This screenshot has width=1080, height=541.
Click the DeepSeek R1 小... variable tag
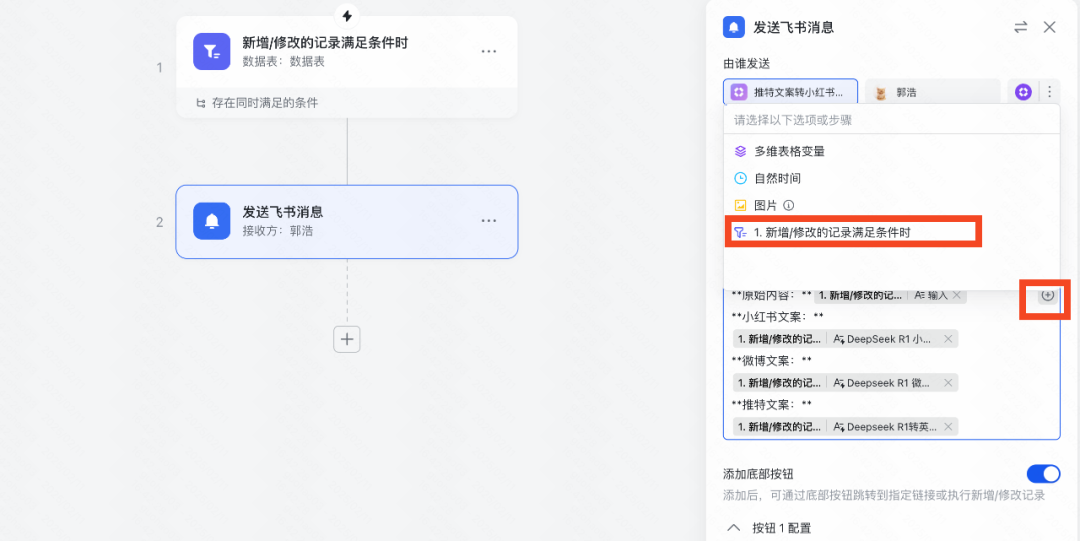coord(845,339)
